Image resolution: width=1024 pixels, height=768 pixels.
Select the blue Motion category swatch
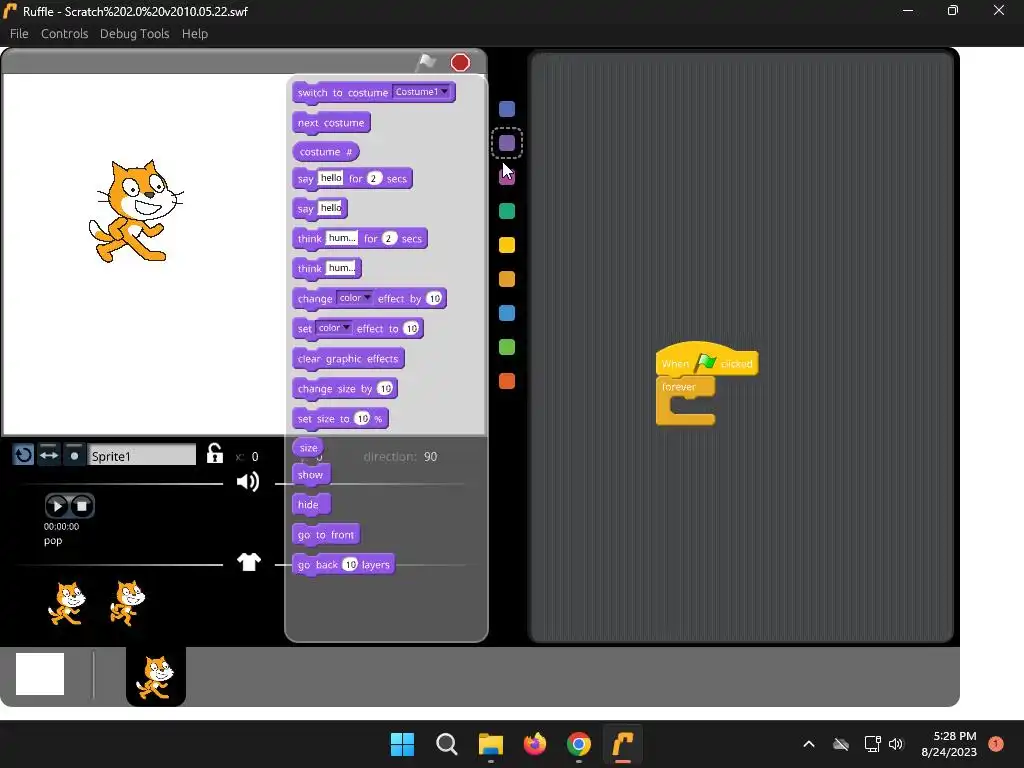[x=507, y=109]
